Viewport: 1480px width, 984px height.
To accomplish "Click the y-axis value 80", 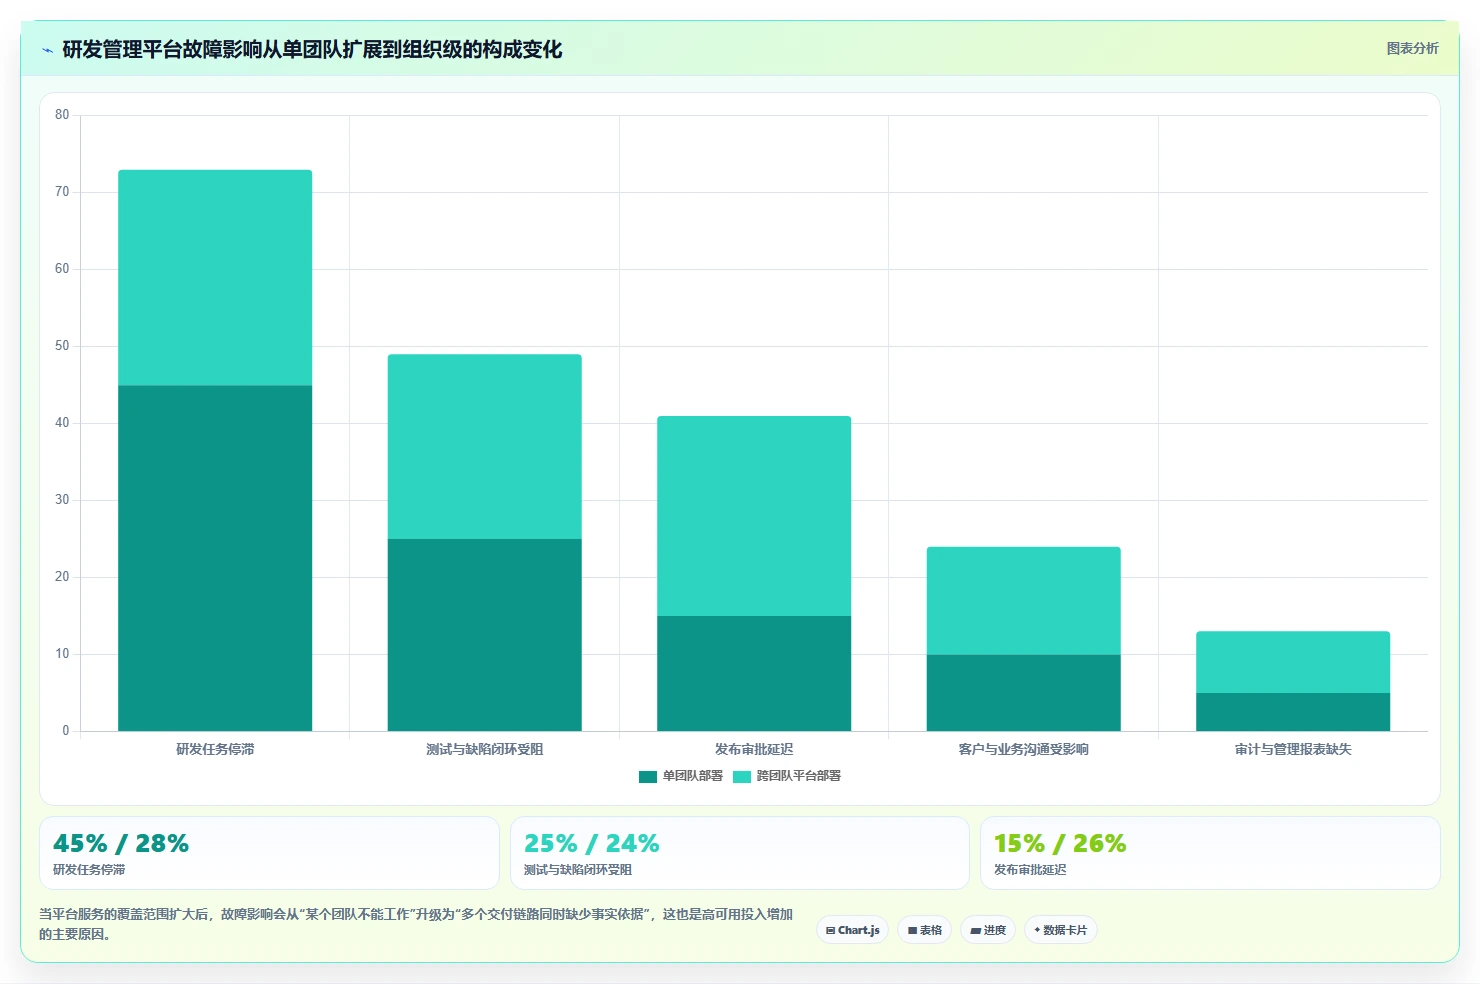I will point(62,115).
